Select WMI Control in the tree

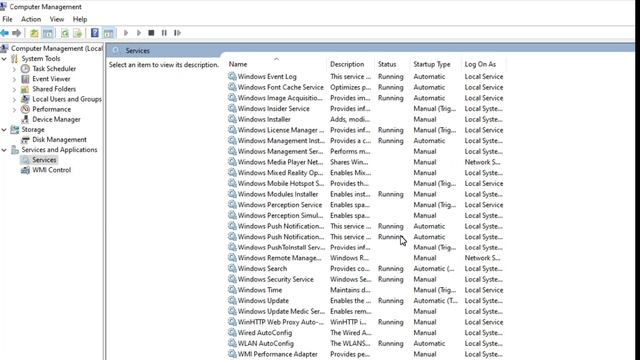[x=51, y=170]
